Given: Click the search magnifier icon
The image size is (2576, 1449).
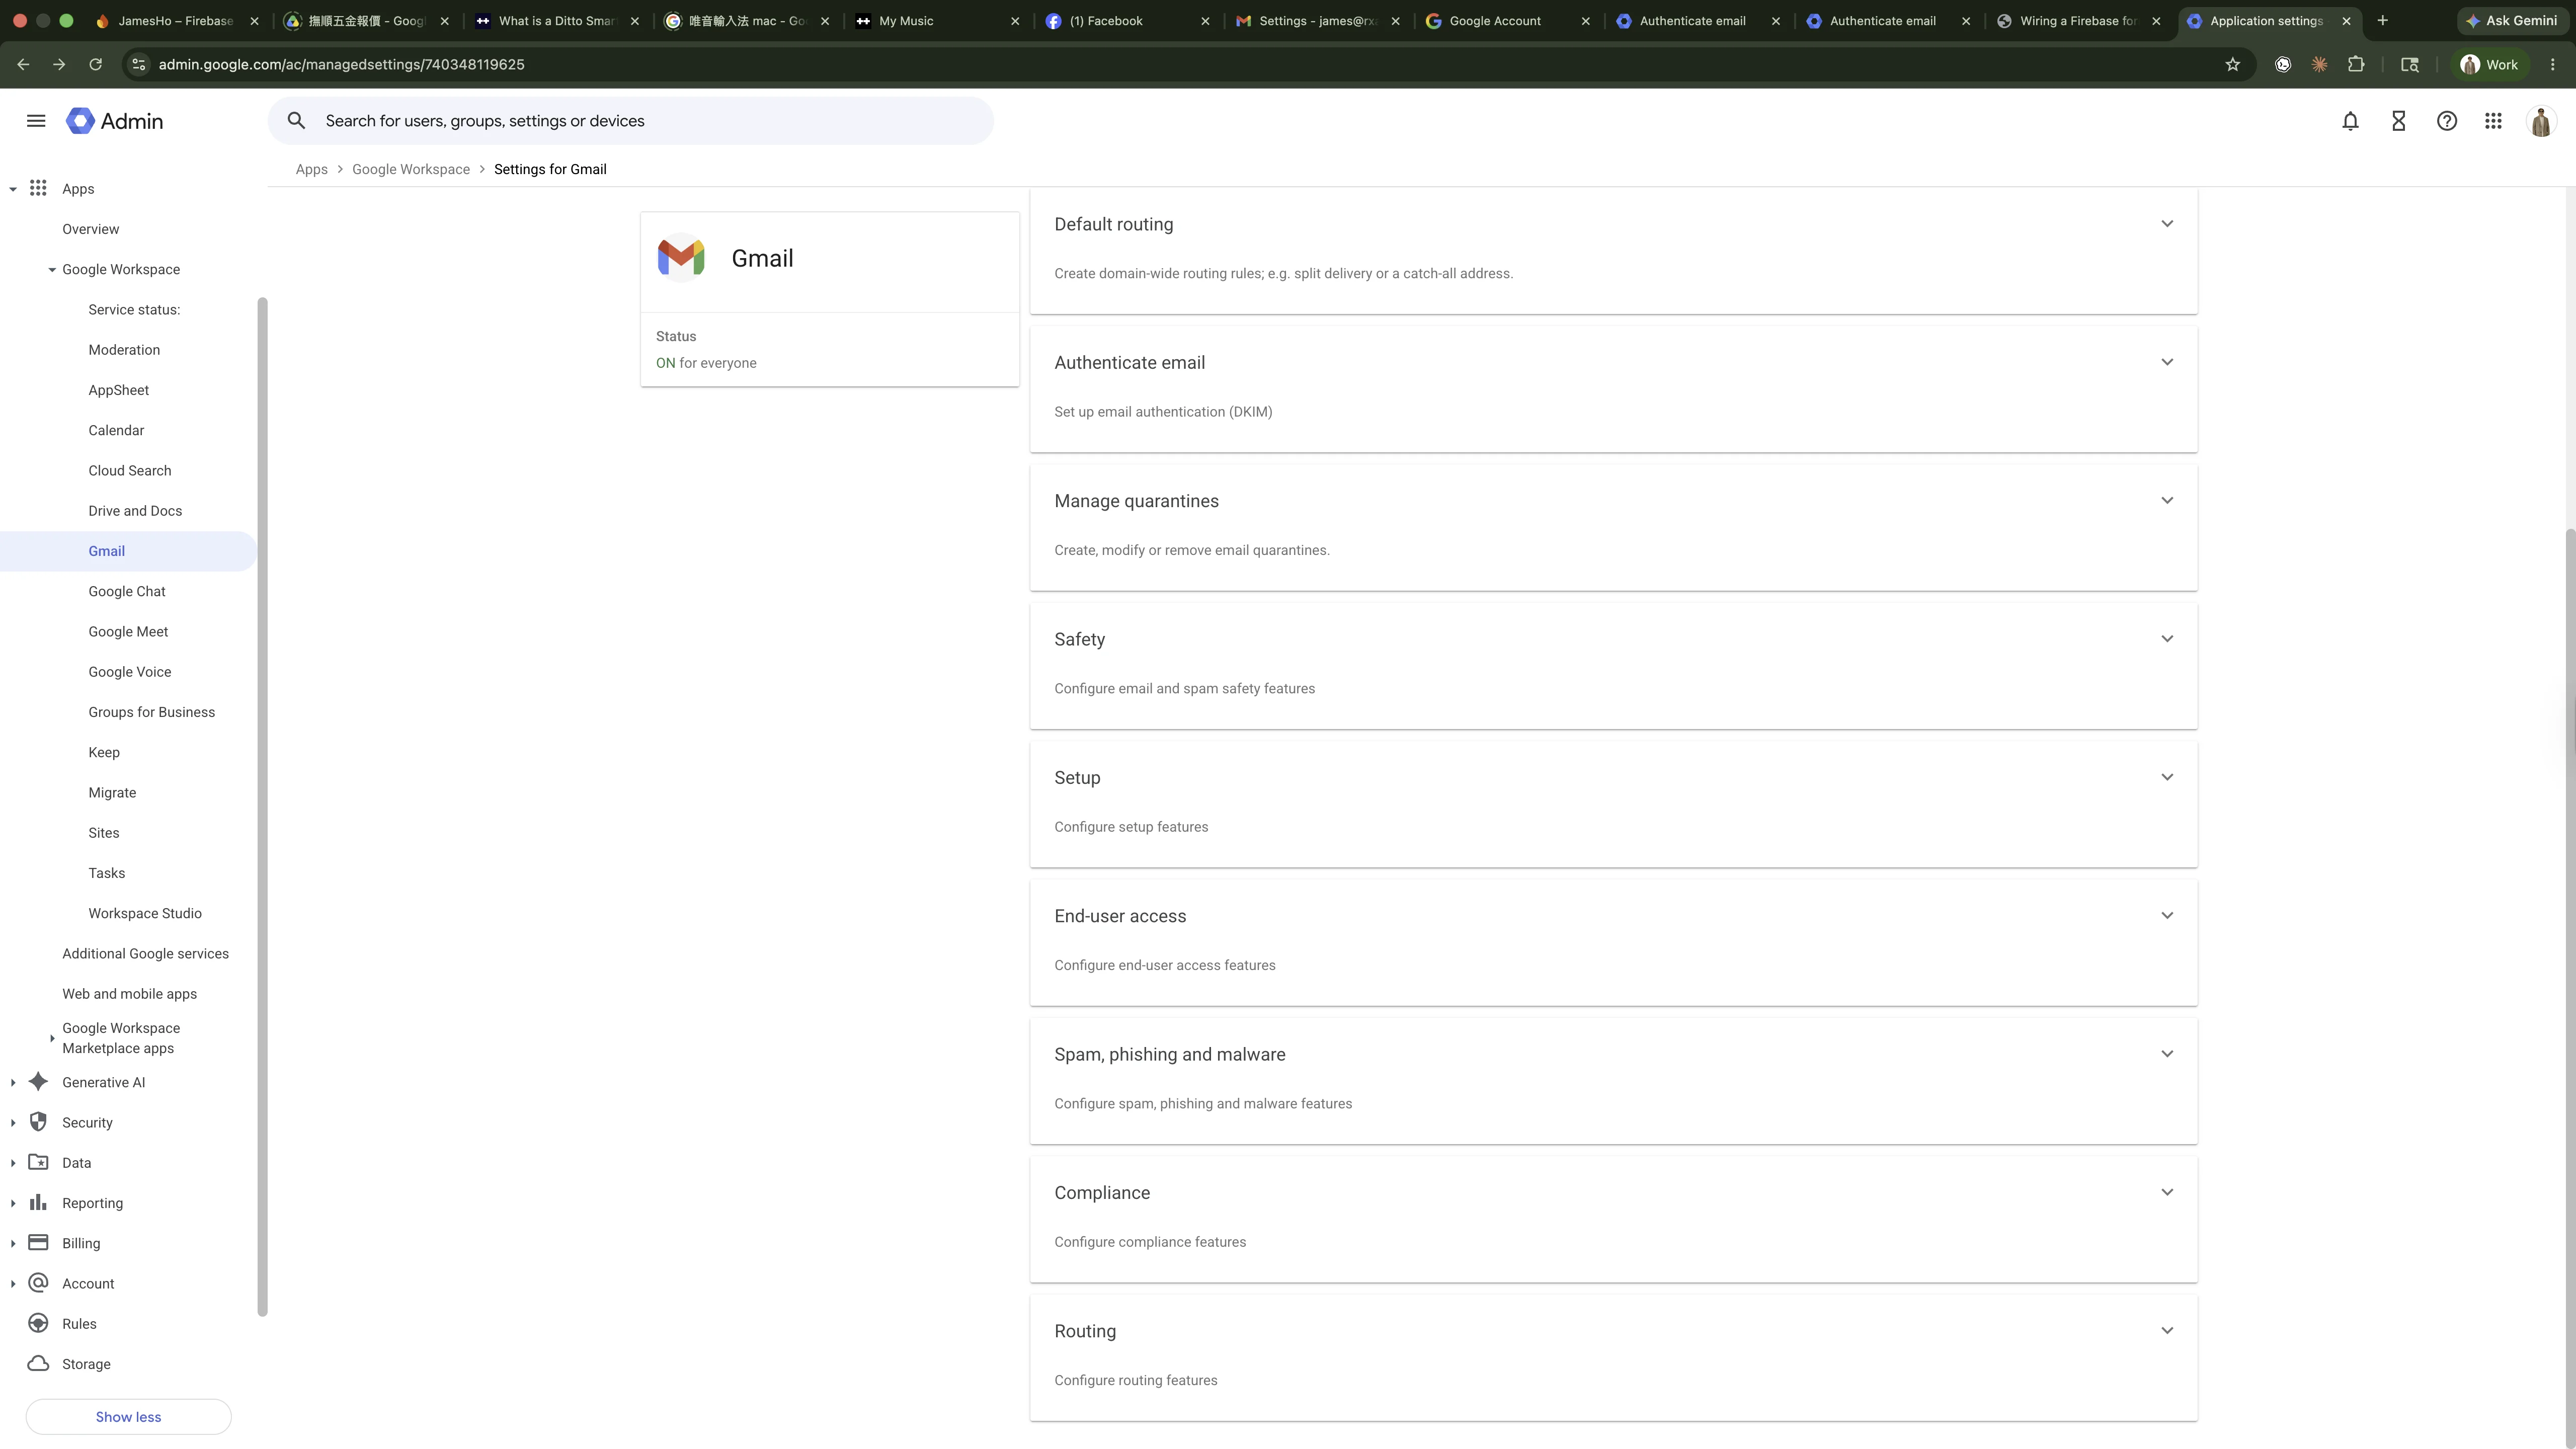Looking at the screenshot, I should 296,121.
